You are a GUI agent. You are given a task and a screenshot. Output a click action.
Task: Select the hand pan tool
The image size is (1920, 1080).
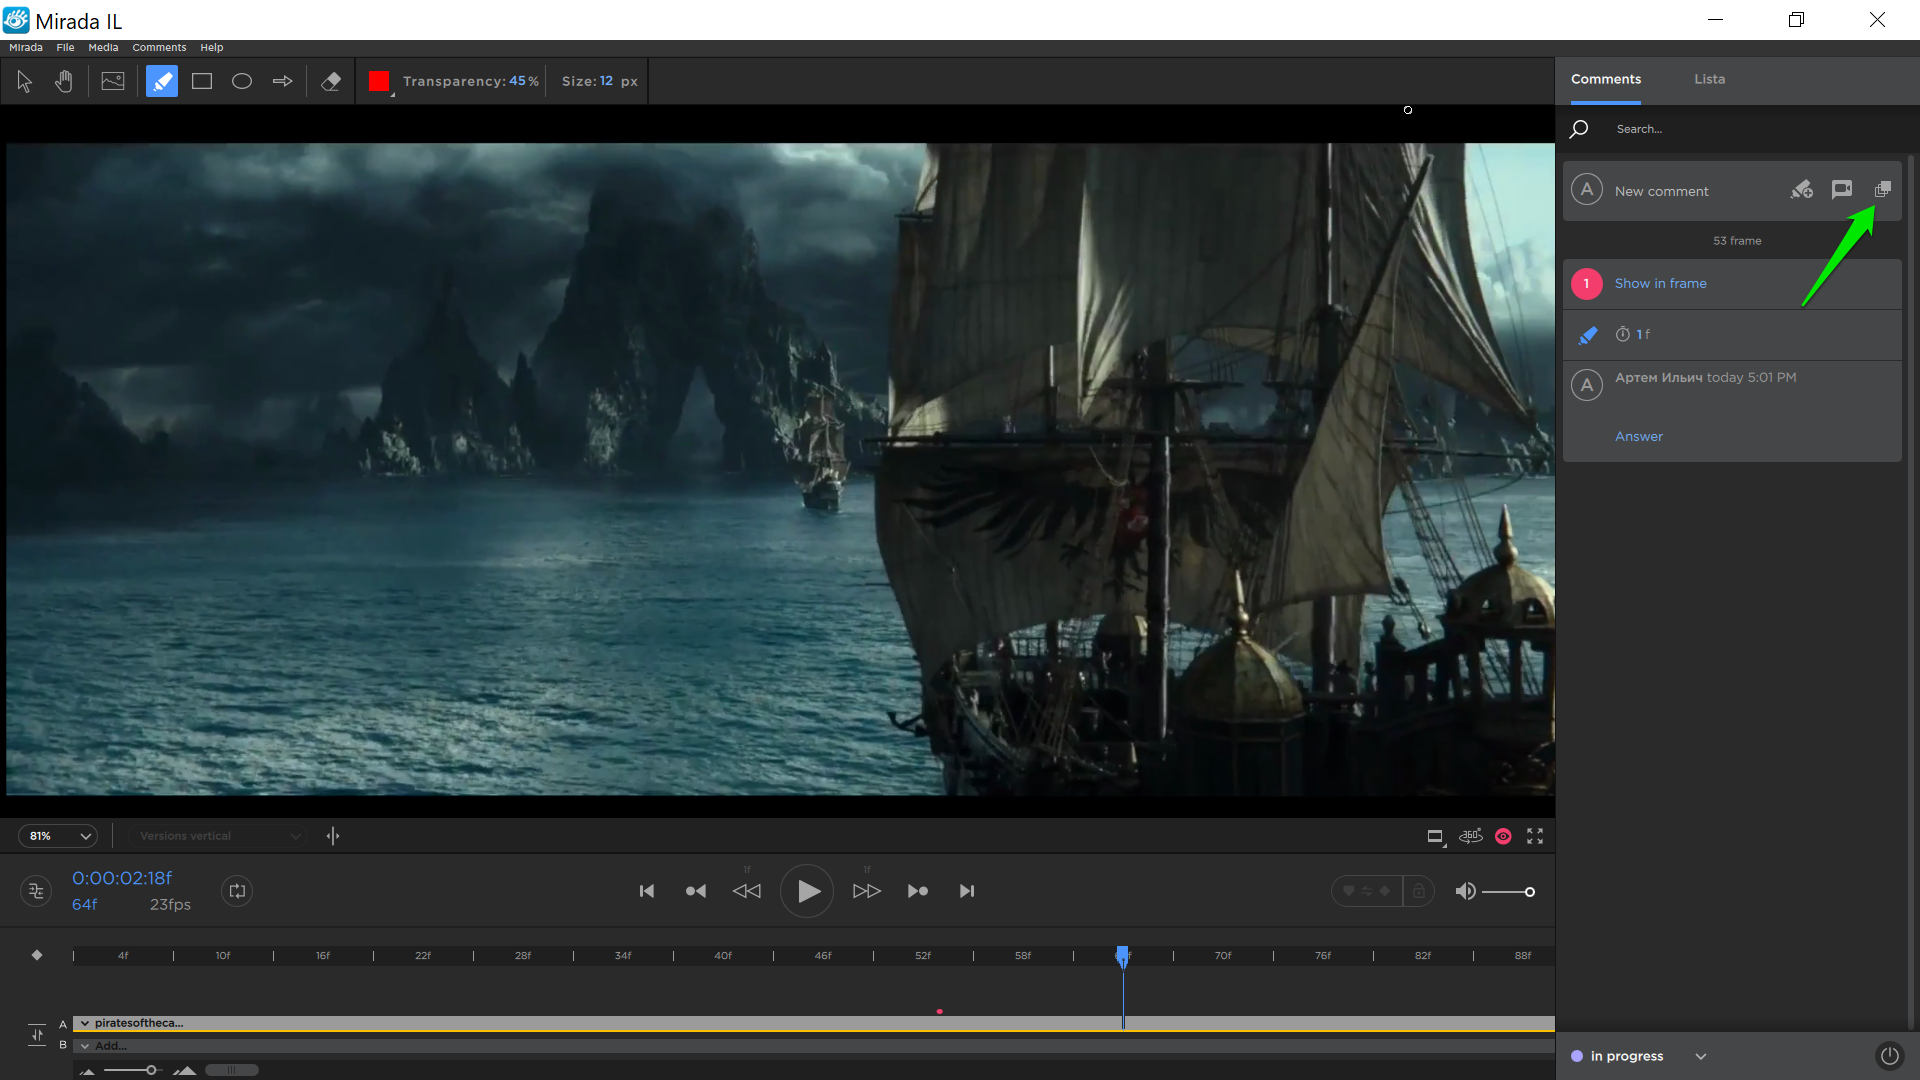click(64, 81)
